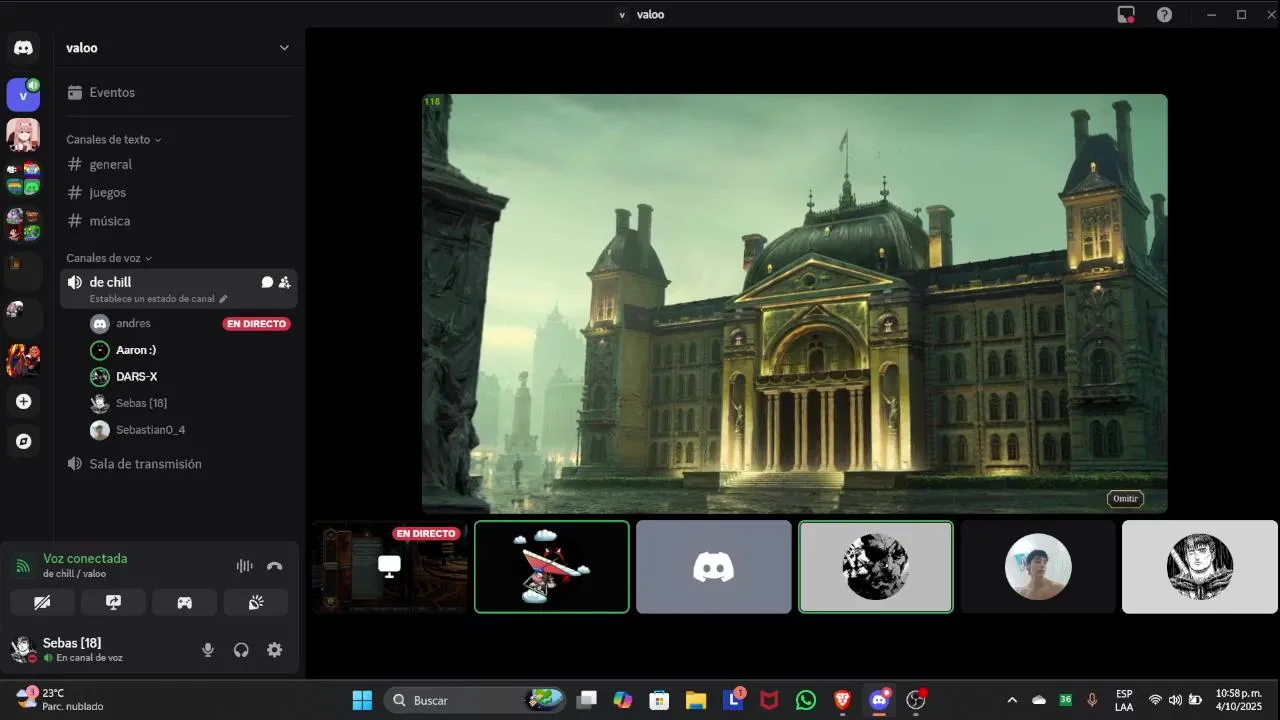Open the soundboard icon
The height and width of the screenshot is (720, 1280).
[256, 602]
